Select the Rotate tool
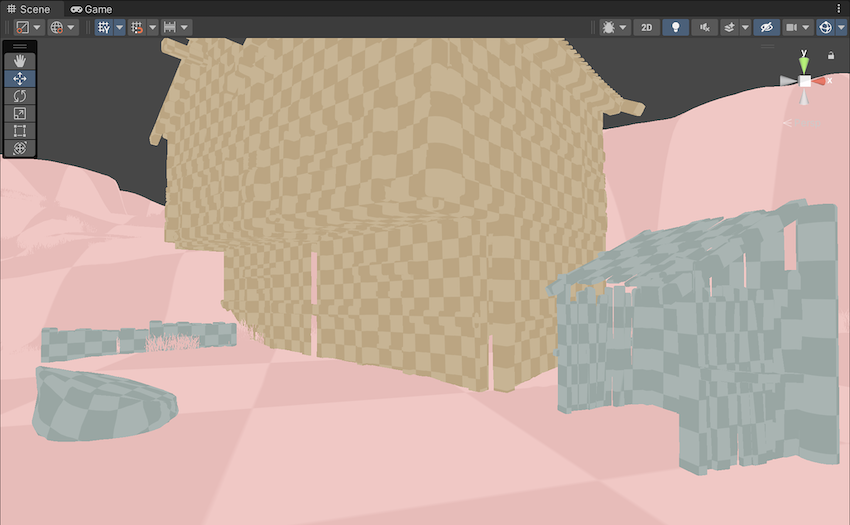 click(x=20, y=96)
